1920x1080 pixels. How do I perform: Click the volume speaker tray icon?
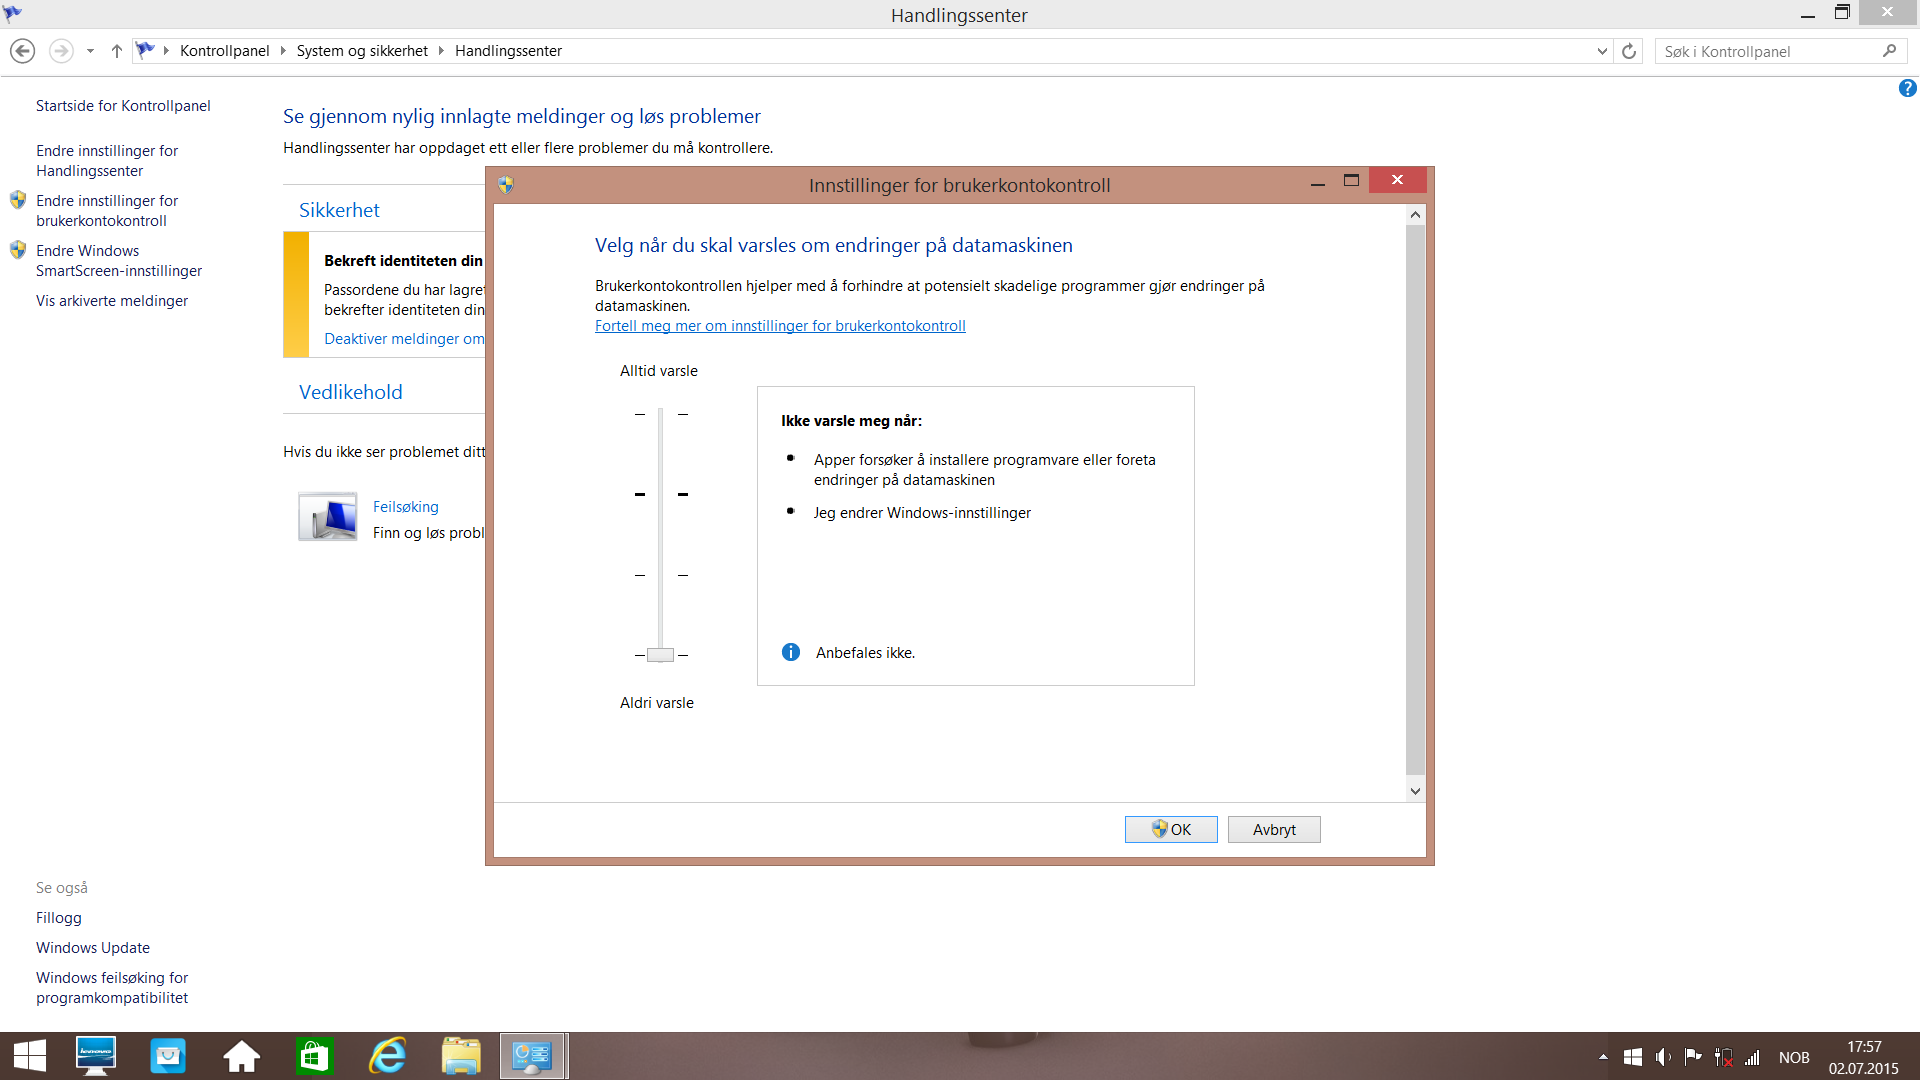click(1662, 1057)
